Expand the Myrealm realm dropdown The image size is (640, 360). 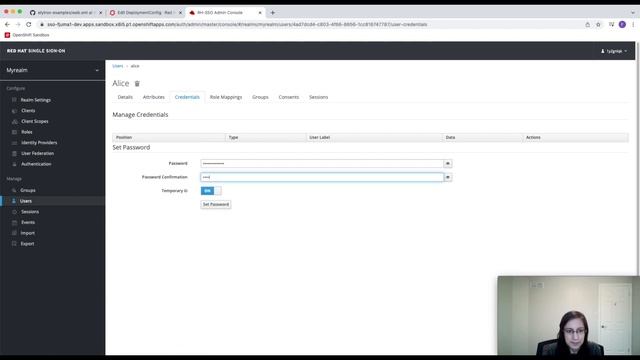click(52, 70)
